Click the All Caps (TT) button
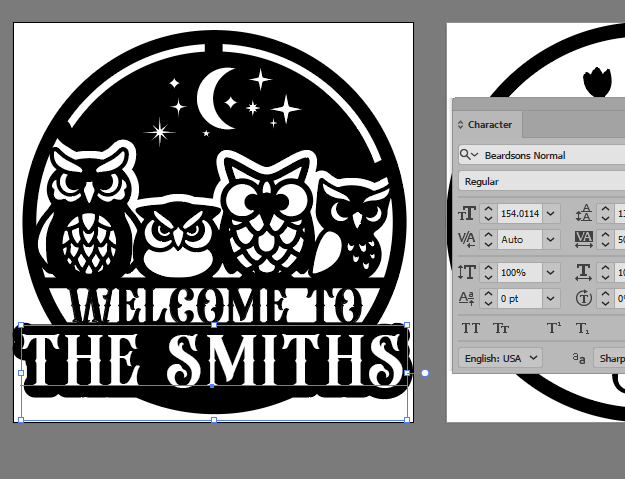This screenshot has height=479, width=625. tap(471, 328)
